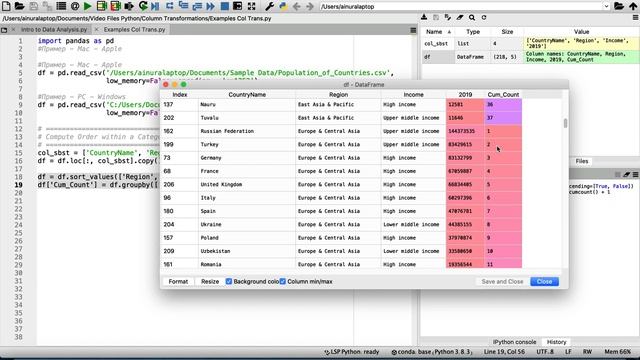Image resolution: width=640 pixels, height=360 pixels.
Task: Re-run the last script icon
Action: click(143, 6)
